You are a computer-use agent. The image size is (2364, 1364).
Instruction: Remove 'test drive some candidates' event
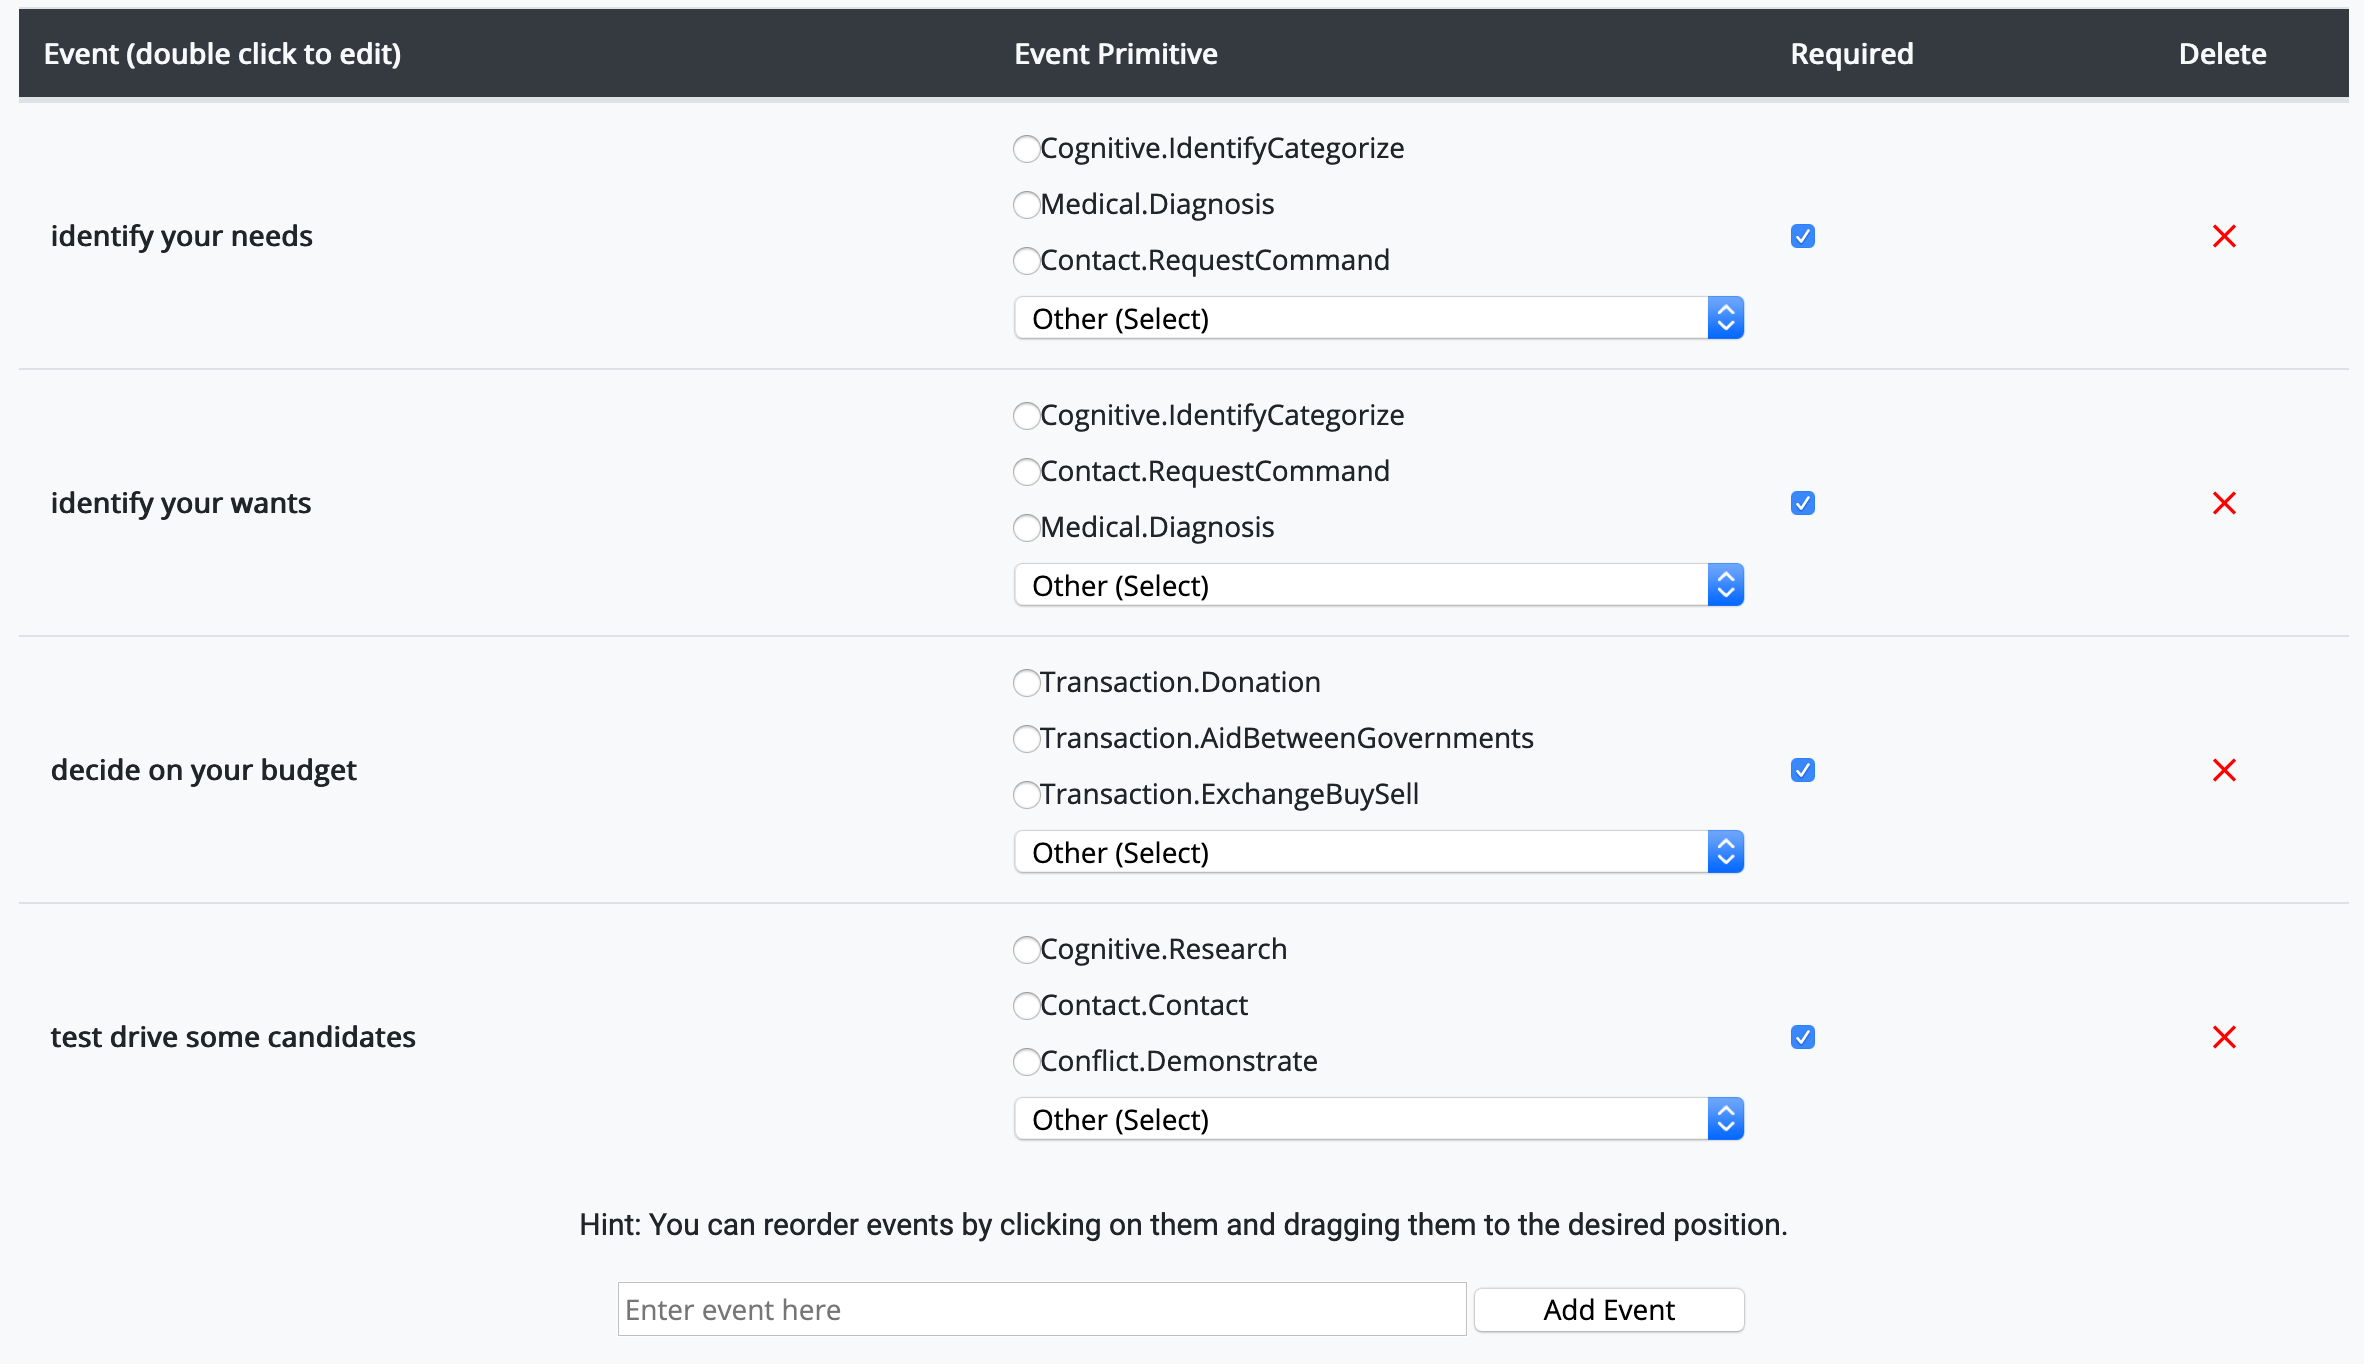pos(2224,1037)
